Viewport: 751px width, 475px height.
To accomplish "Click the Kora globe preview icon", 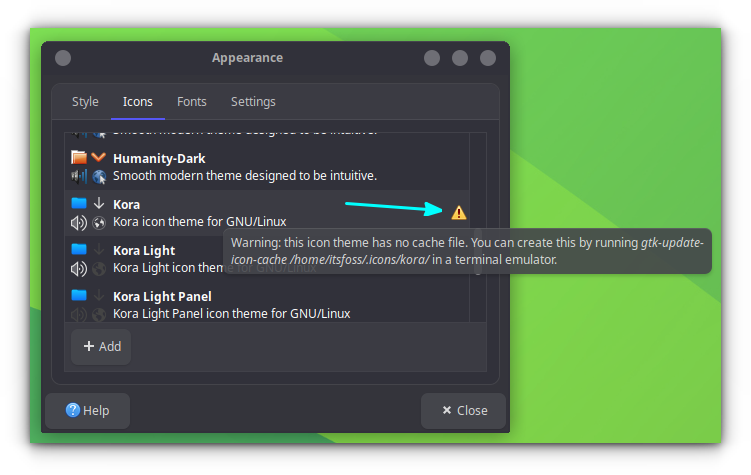I will pos(99,223).
